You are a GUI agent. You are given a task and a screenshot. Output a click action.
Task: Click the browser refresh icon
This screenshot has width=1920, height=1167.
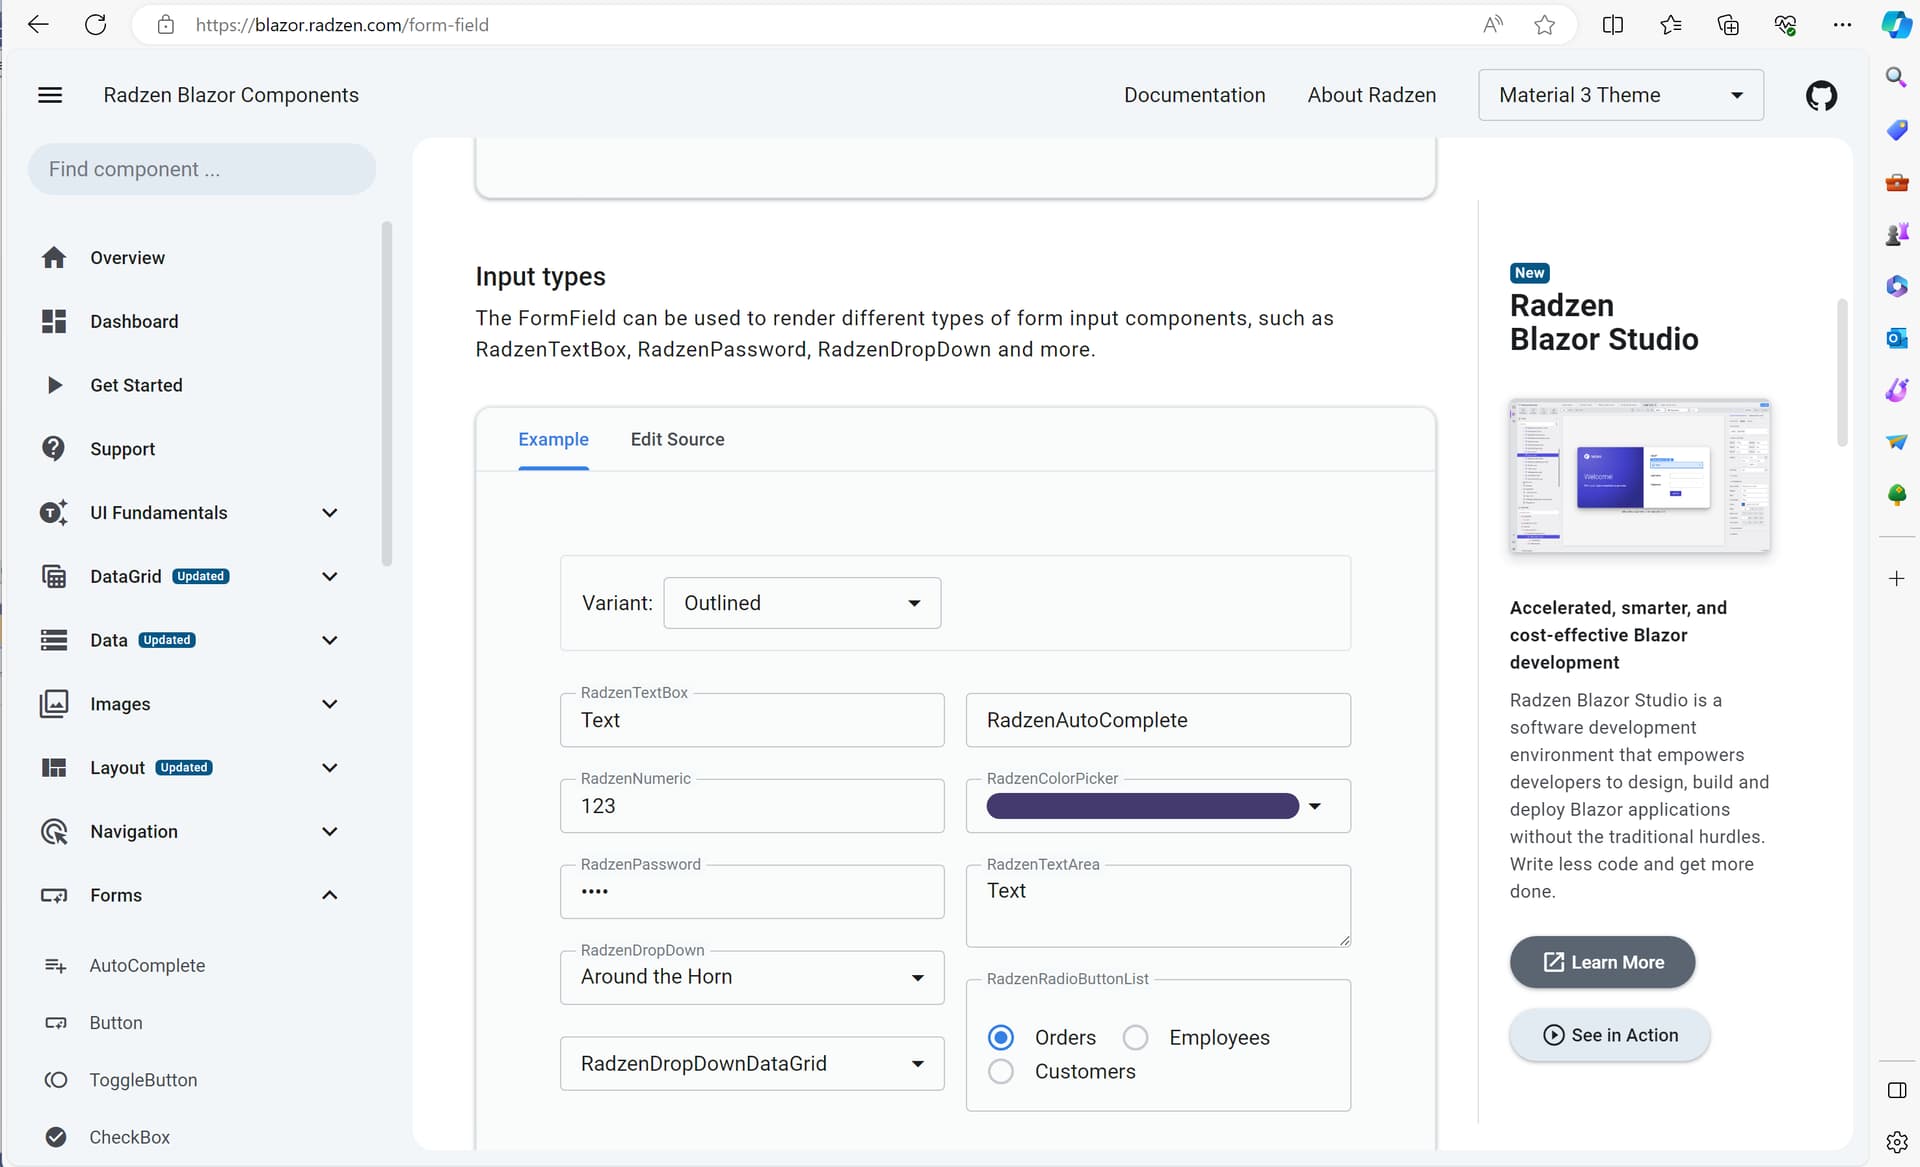(95, 25)
